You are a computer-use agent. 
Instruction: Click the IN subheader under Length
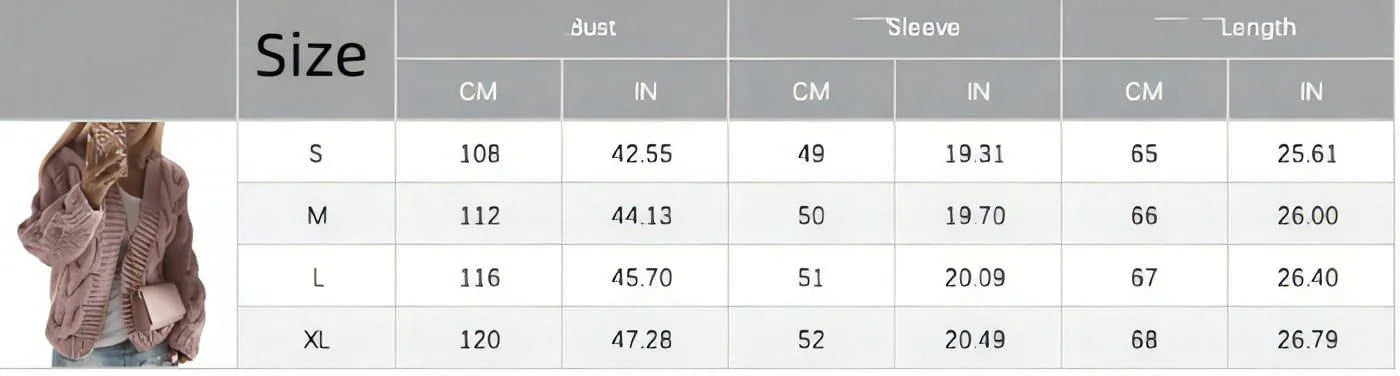point(1311,91)
